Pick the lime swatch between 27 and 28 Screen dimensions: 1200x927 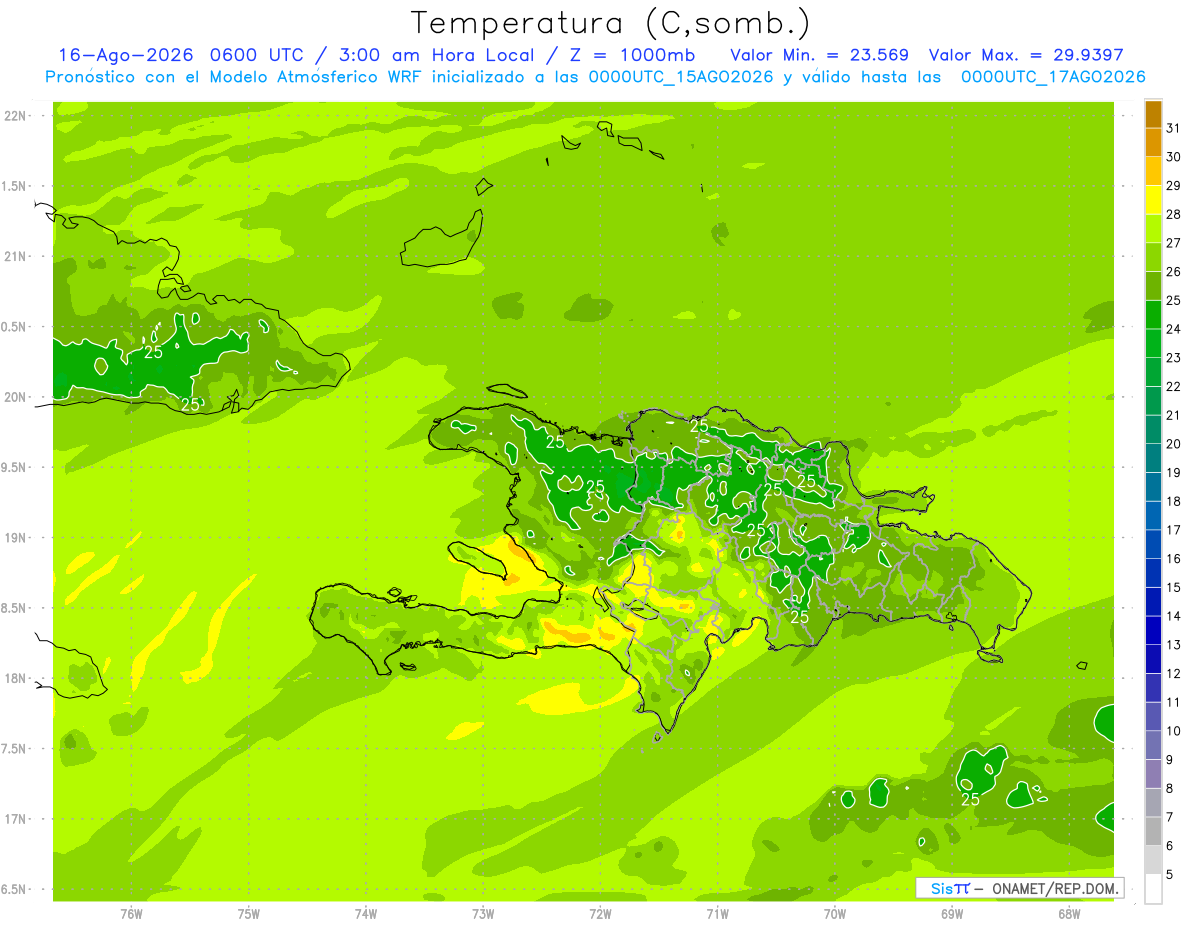click(x=1153, y=228)
